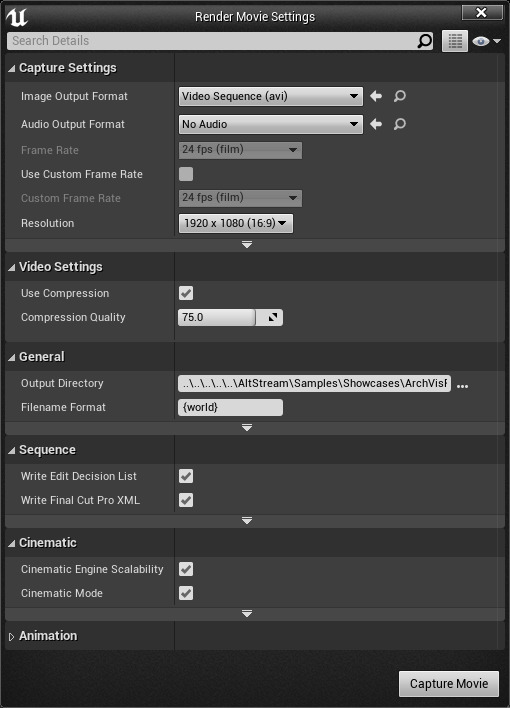
Task: Click the Filename Format {world} field
Action: (x=230, y=407)
